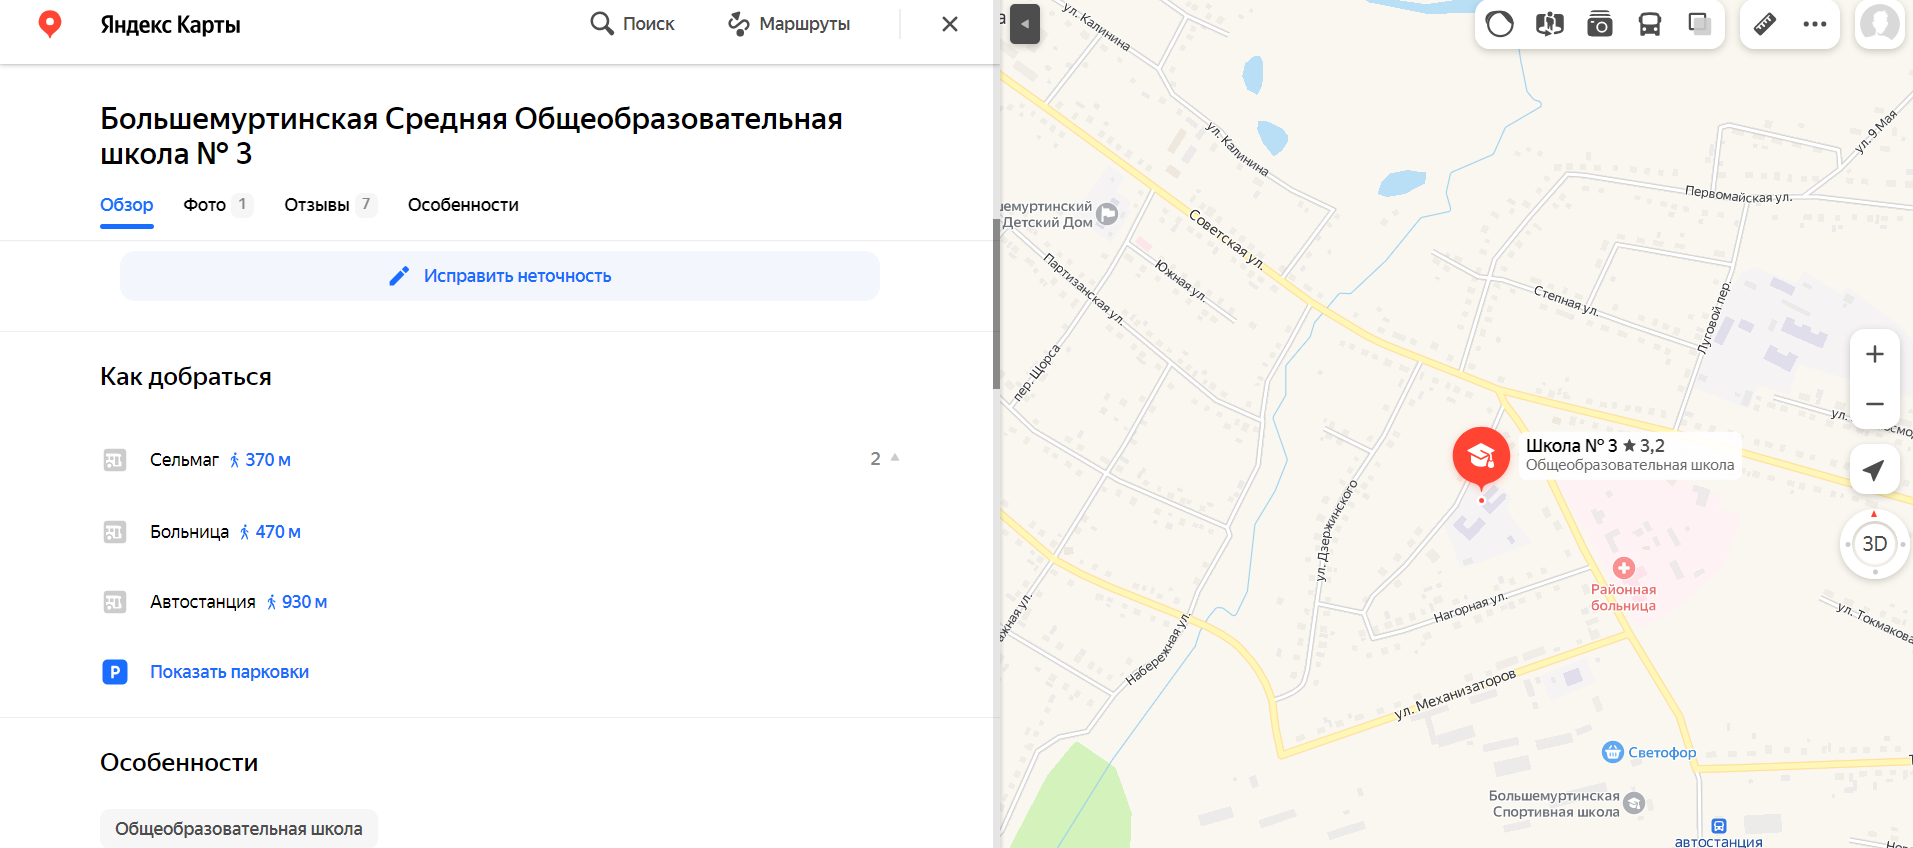
Task: Switch to the Отзывы tab
Action: (x=330, y=205)
